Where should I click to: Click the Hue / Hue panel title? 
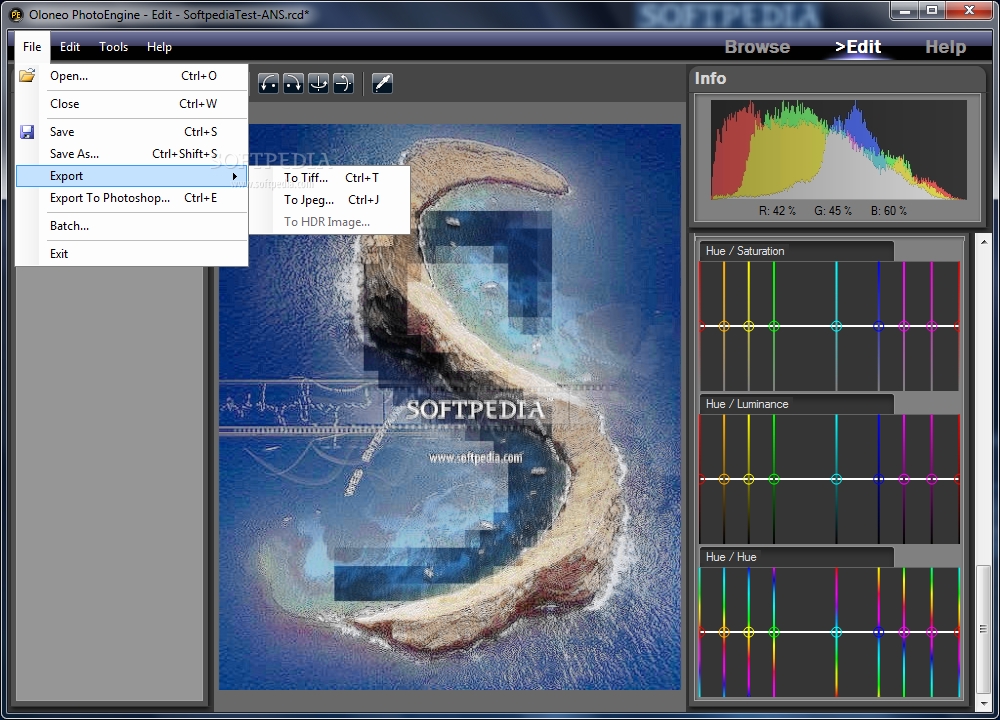(x=731, y=557)
